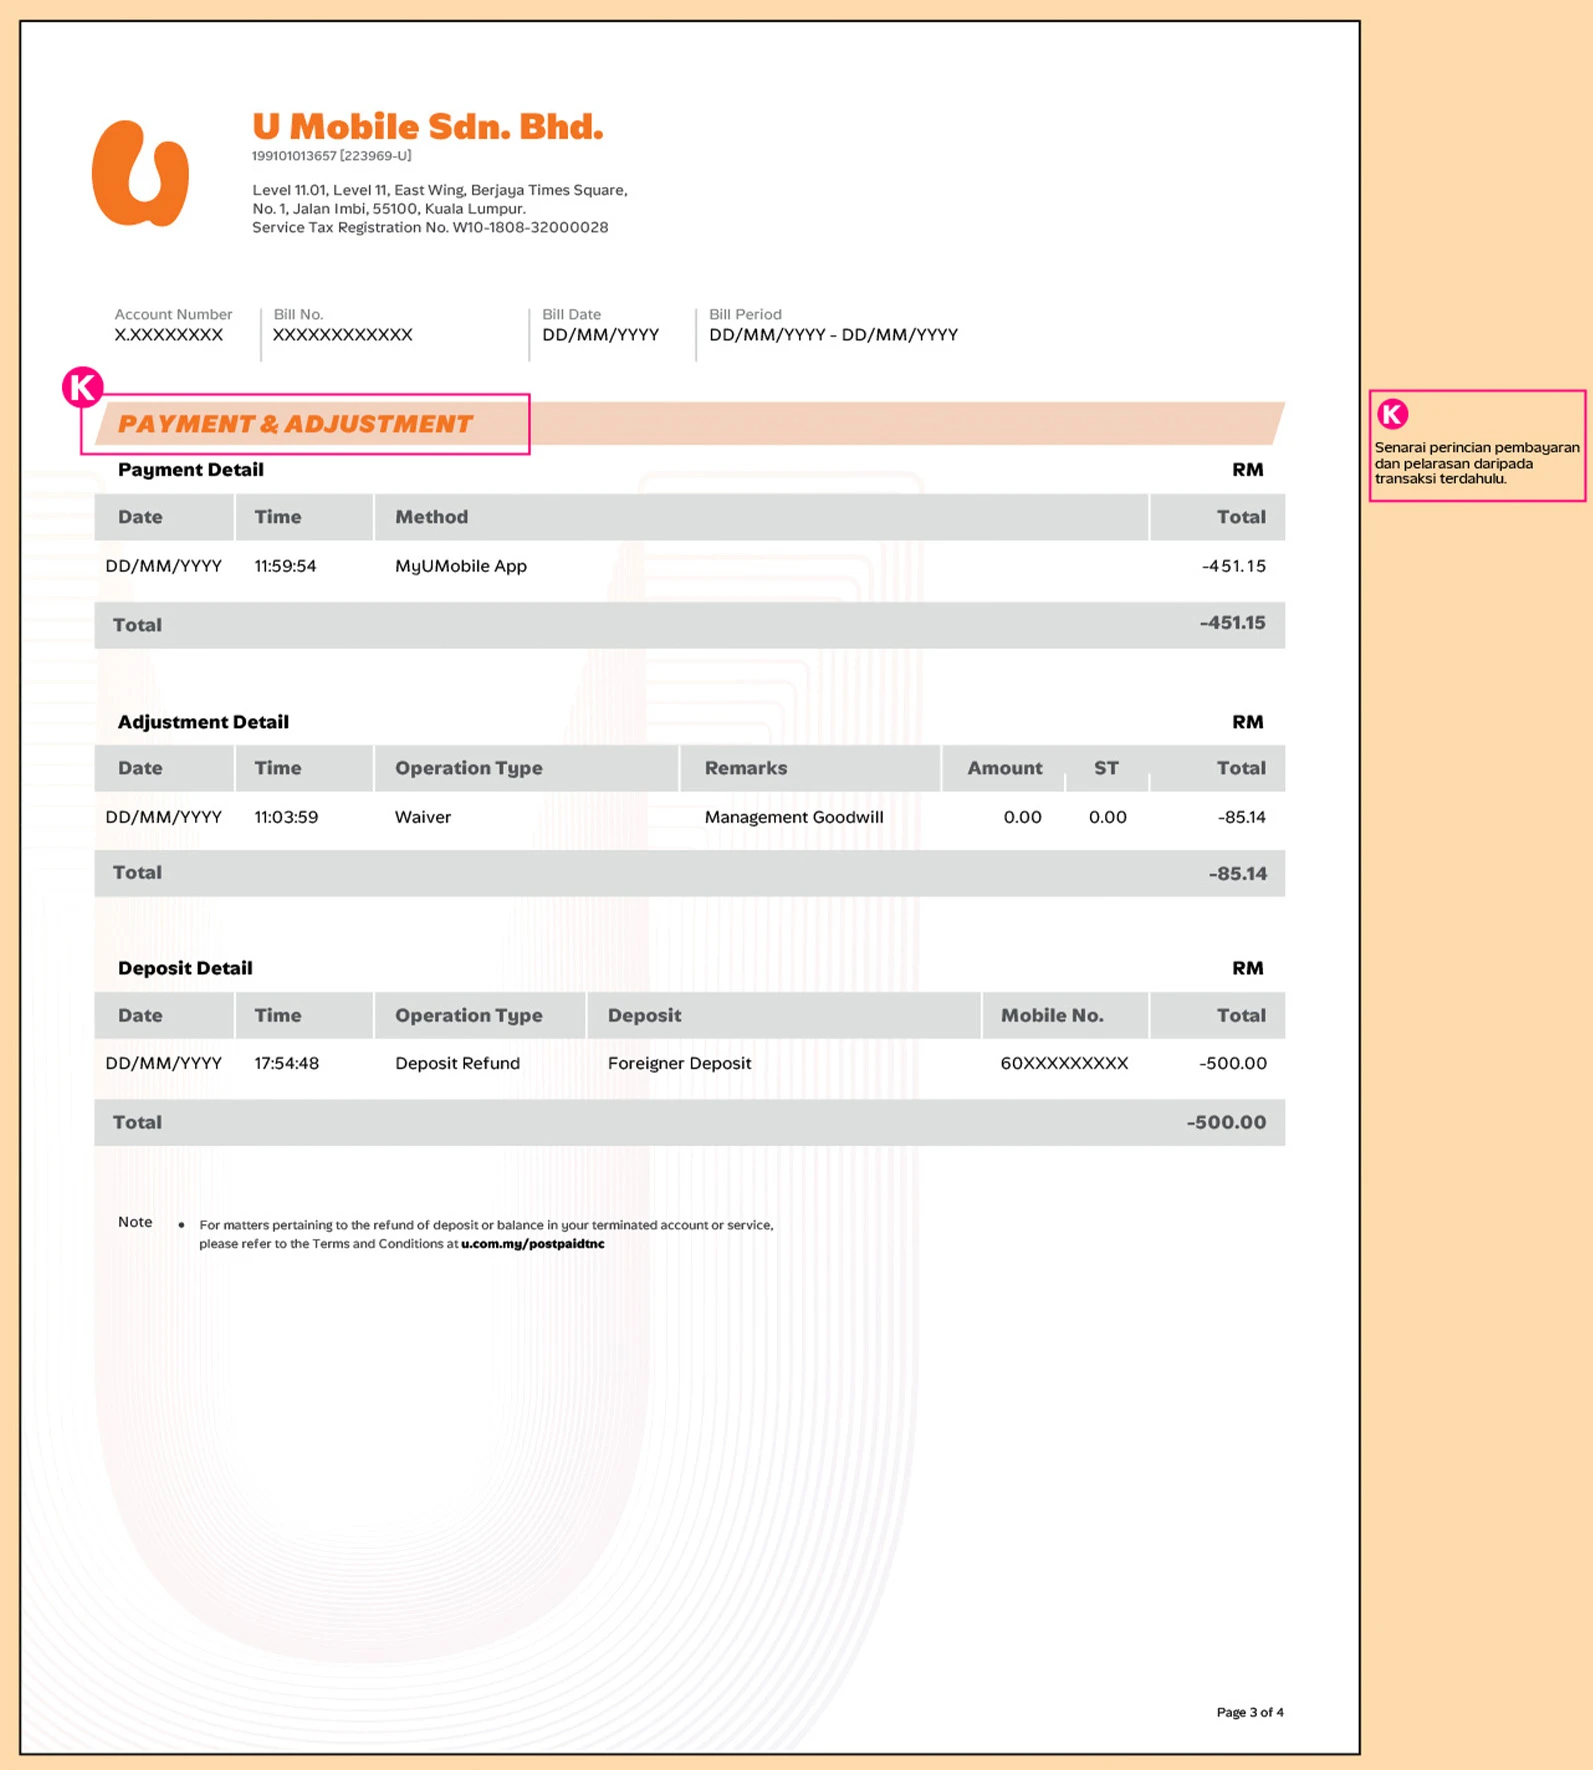The height and width of the screenshot is (1770, 1593).
Task: Click the orange U Mobile logo
Action: [140, 173]
